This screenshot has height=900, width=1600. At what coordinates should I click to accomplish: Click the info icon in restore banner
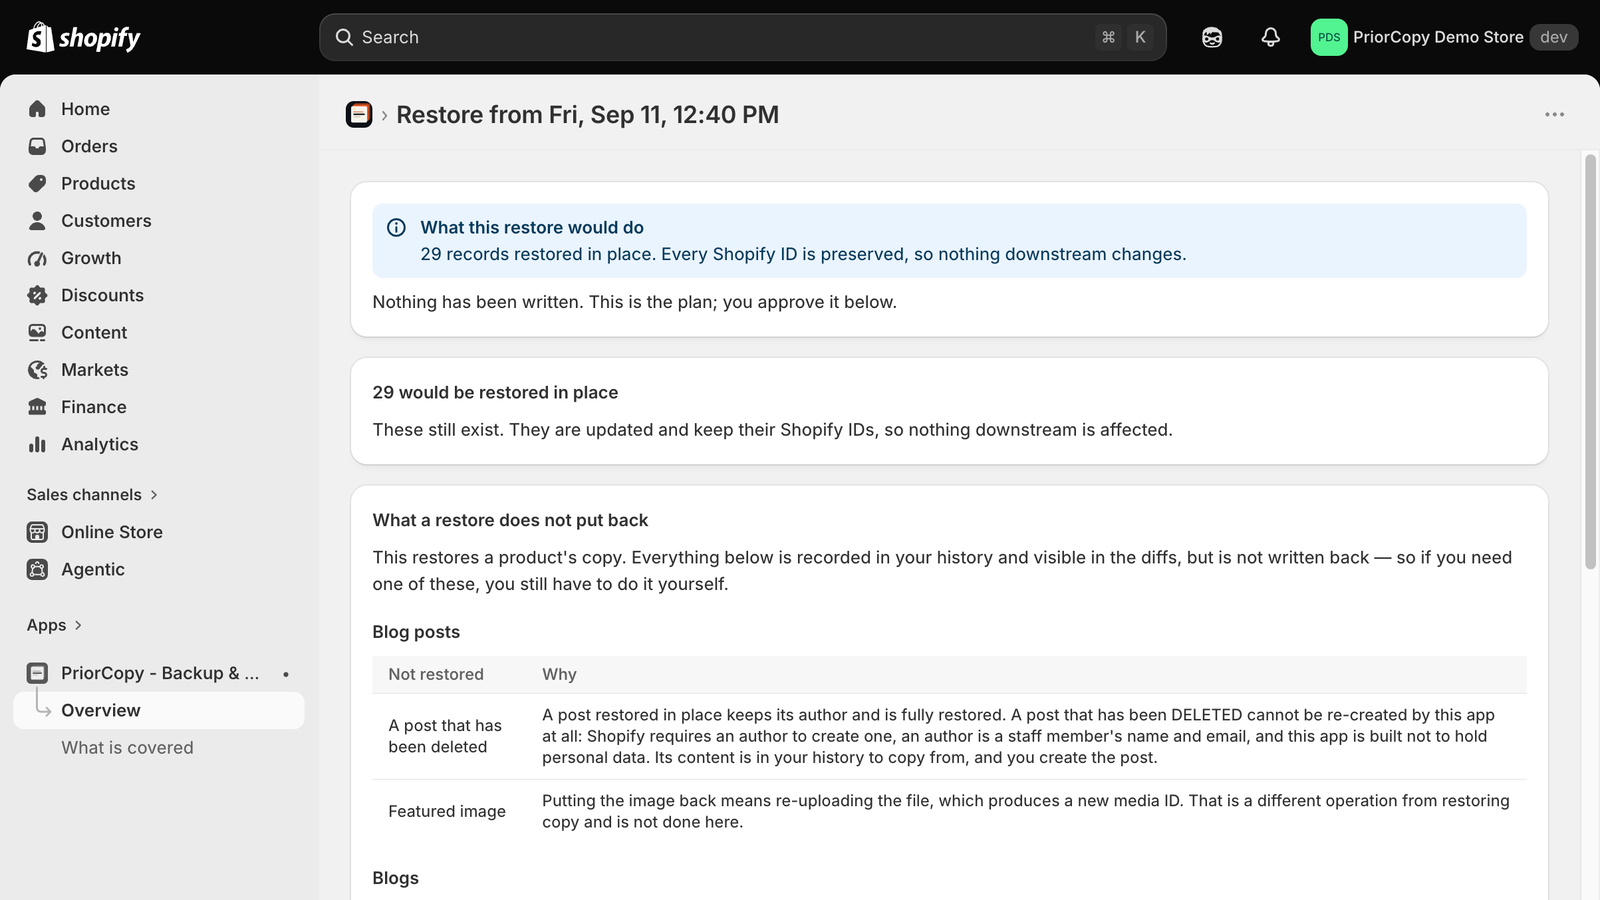(396, 227)
